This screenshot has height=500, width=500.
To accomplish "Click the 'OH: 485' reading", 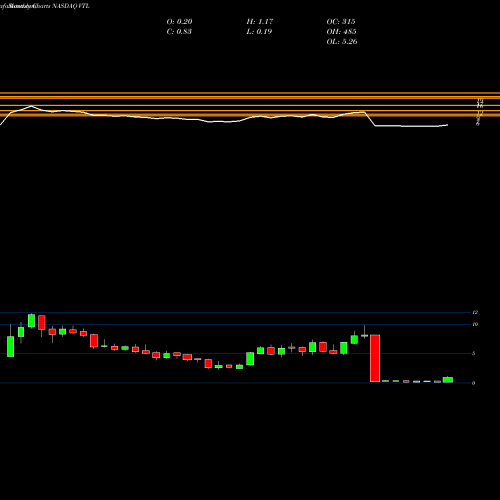I will point(342,31).
